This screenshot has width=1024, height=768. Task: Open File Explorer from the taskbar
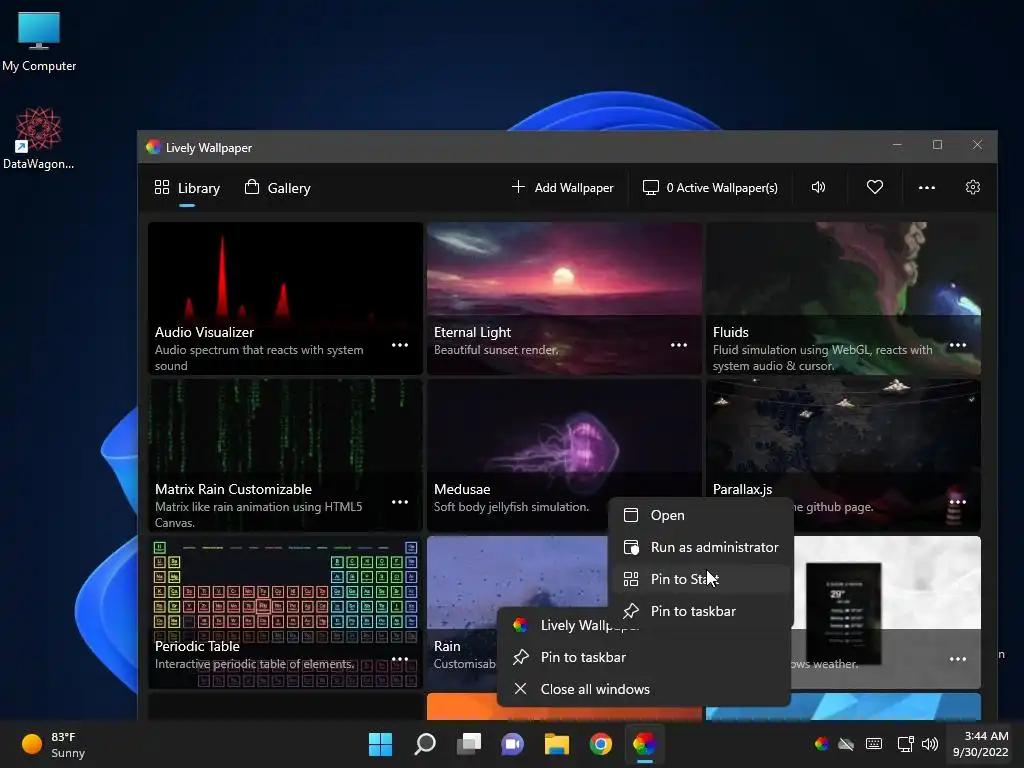pos(557,744)
